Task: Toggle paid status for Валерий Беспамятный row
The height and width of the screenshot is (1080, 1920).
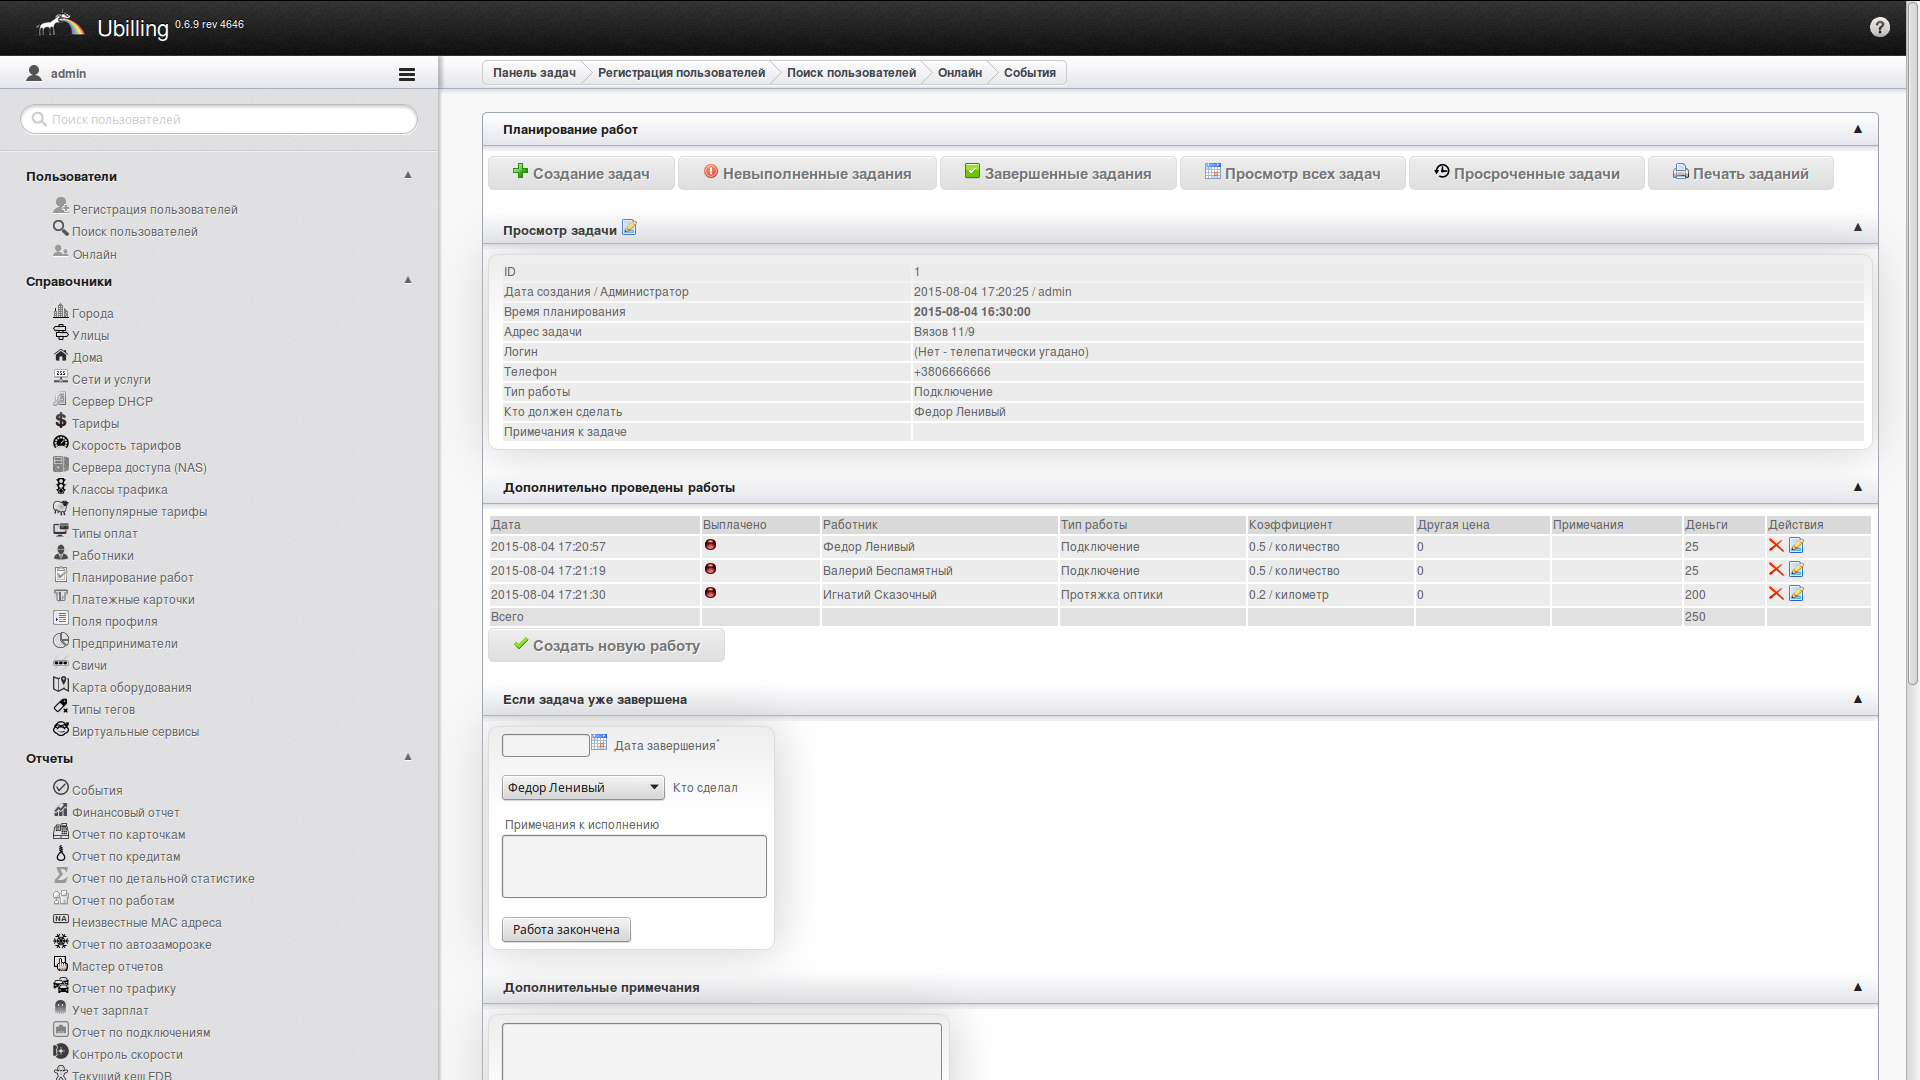Action: point(710,569)
